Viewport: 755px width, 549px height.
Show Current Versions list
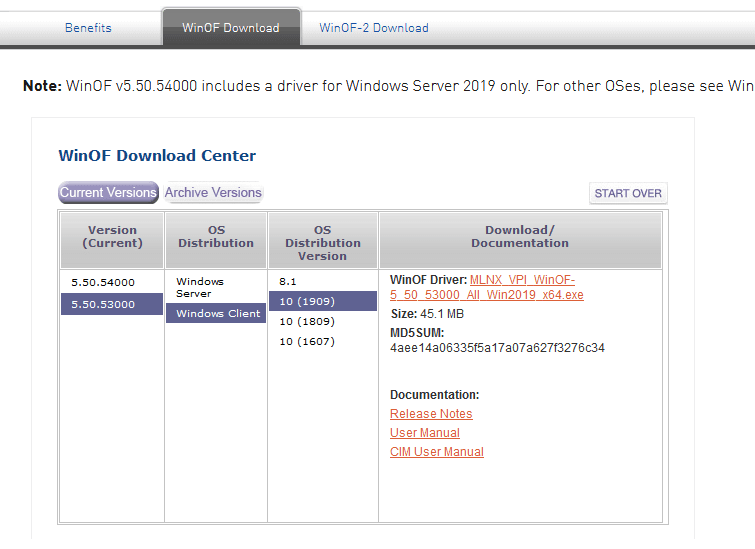click(108, 192)
